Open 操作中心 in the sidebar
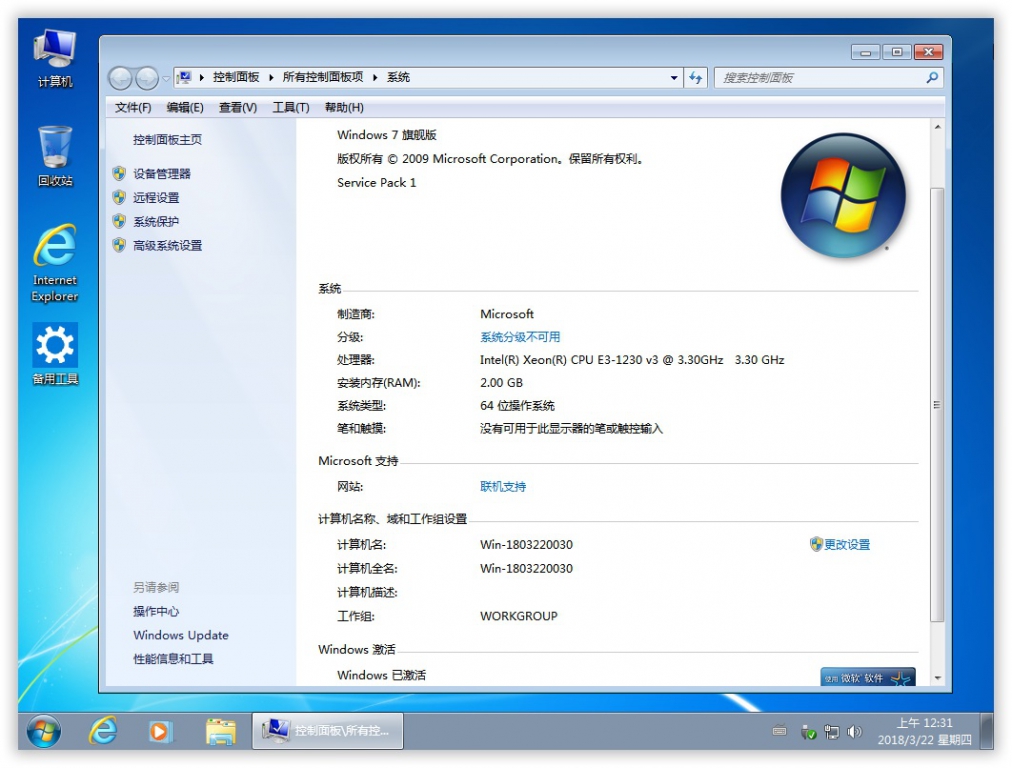The image size is (1012, 768). coord(156,611)
